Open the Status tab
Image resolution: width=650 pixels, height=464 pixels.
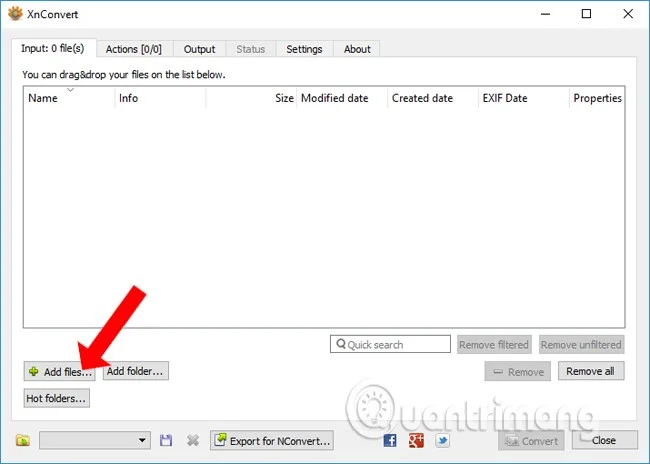coord(251,49)
